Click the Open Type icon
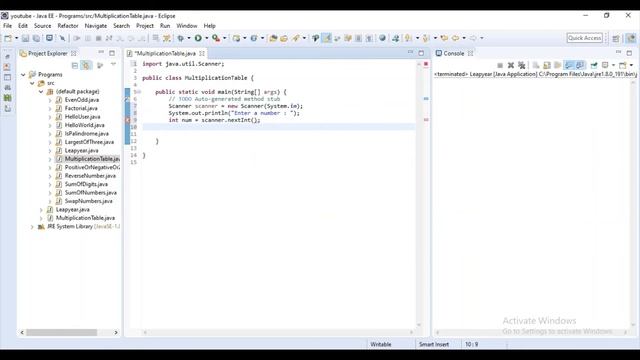The height and width of the screenshot is (360, 640). coord(273,38)
